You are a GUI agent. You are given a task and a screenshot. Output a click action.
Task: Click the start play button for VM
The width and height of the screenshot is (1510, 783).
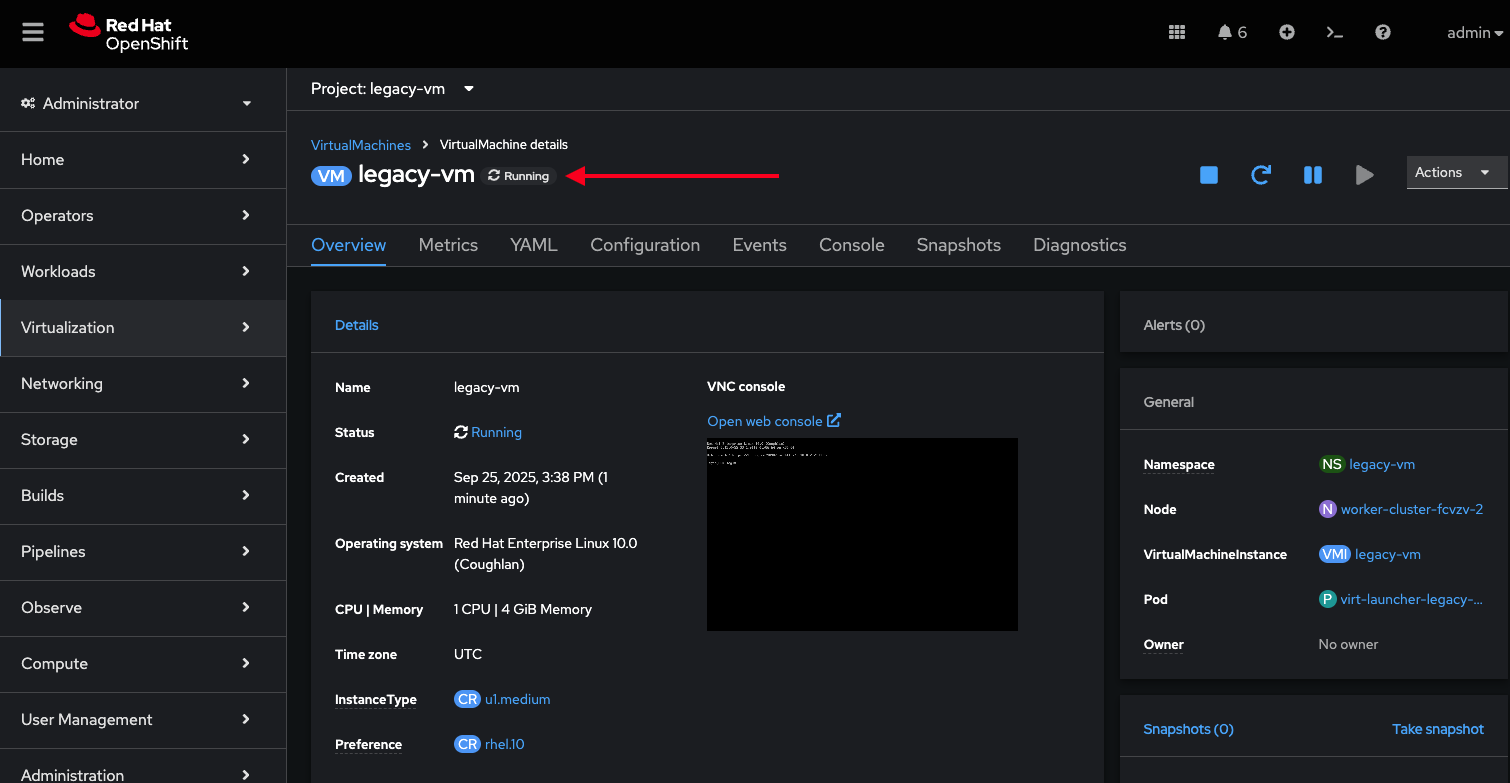point(1364,175)
